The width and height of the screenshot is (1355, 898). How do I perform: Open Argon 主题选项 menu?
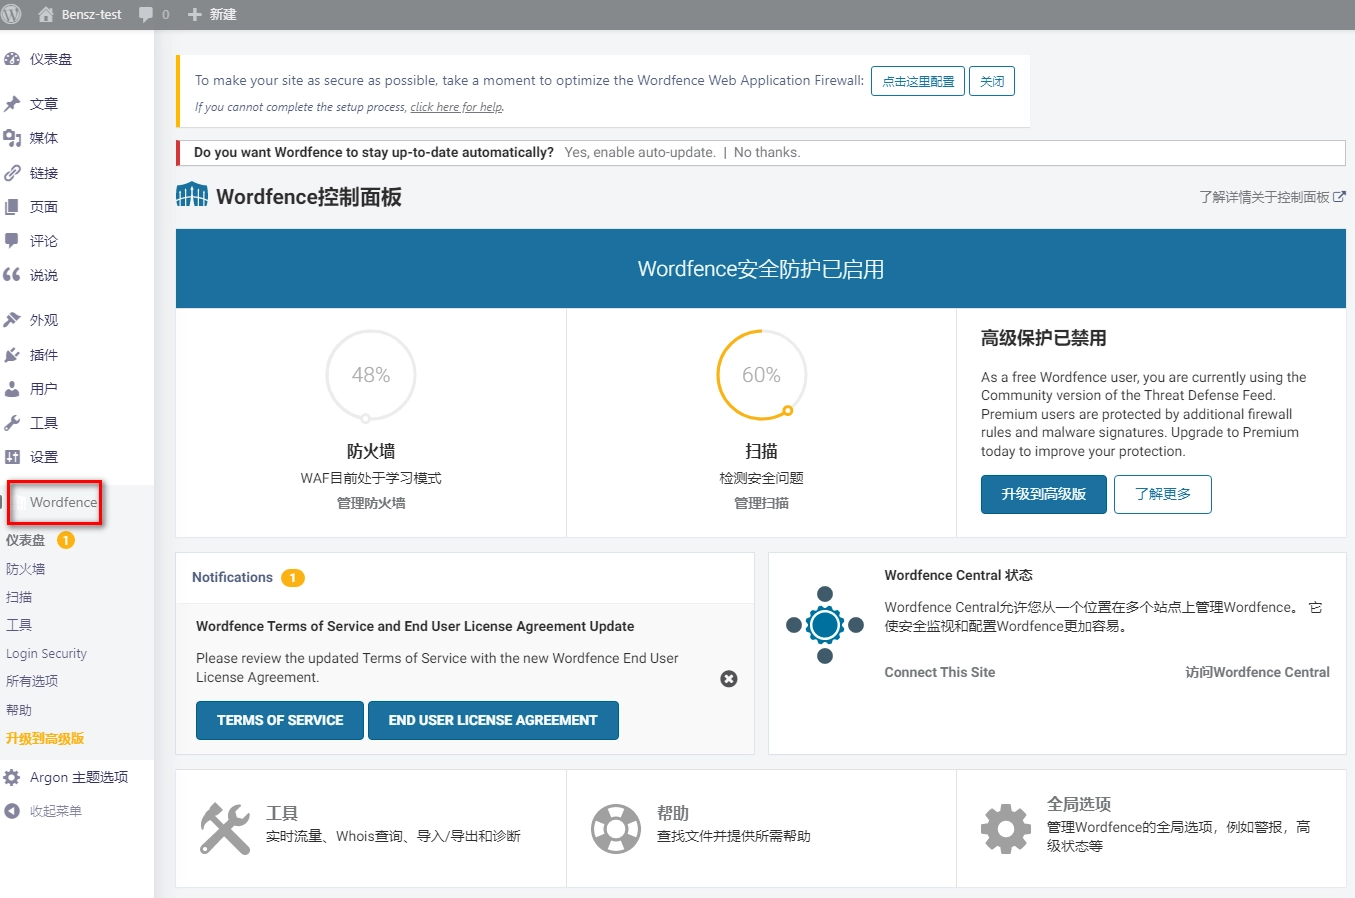click(x=77, y=777)
